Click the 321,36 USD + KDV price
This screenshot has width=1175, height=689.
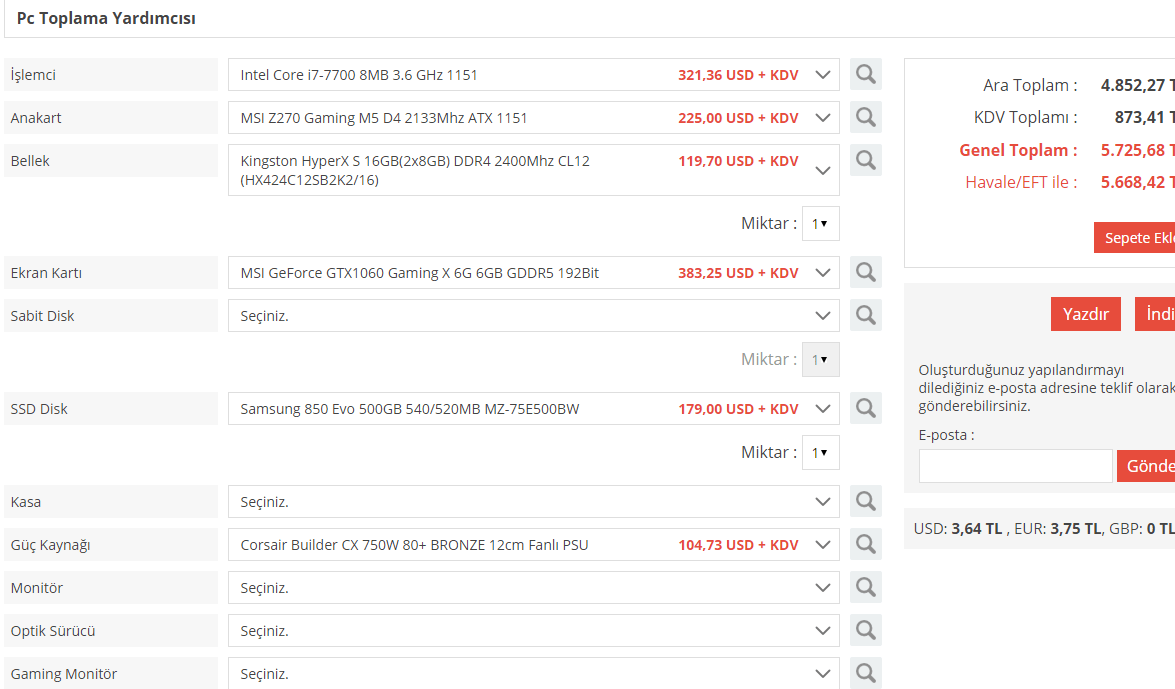pos(738,75)
